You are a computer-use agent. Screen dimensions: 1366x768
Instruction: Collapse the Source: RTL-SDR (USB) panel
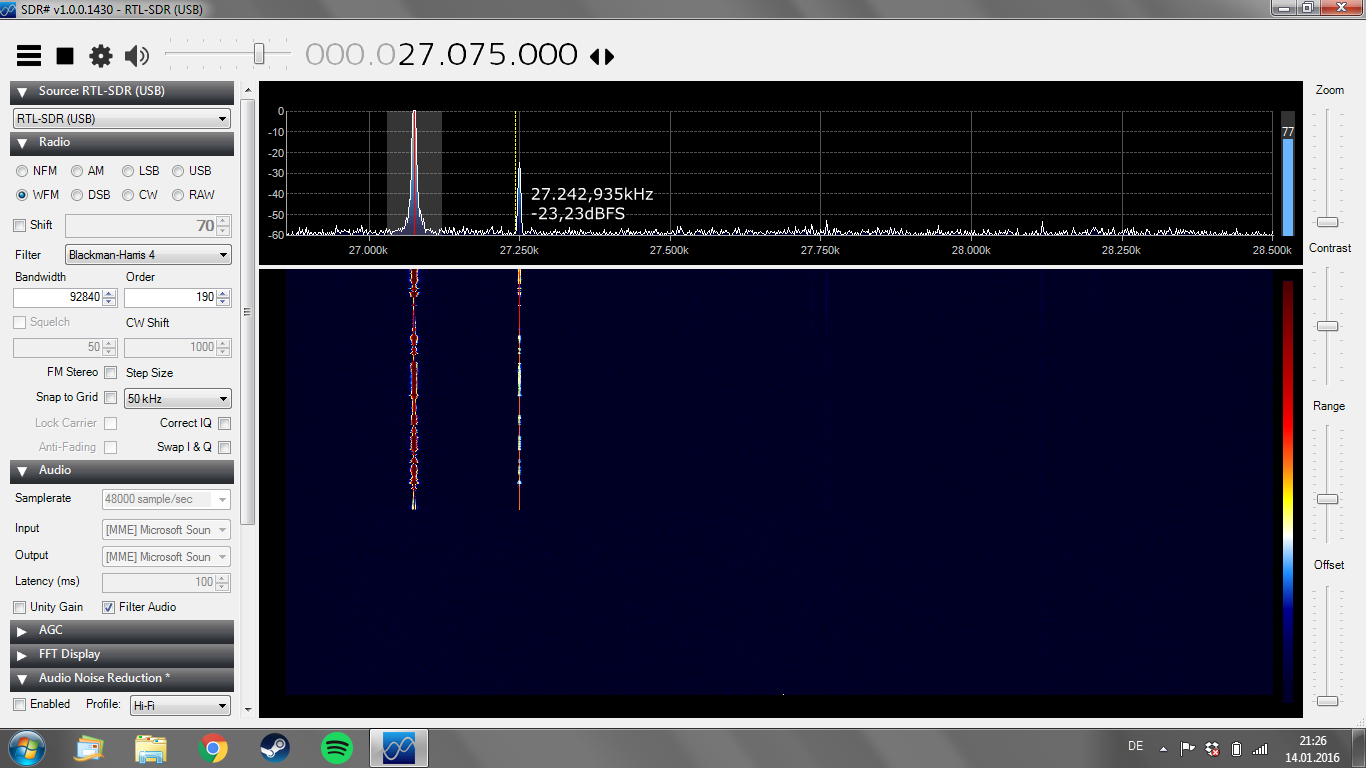122,91
